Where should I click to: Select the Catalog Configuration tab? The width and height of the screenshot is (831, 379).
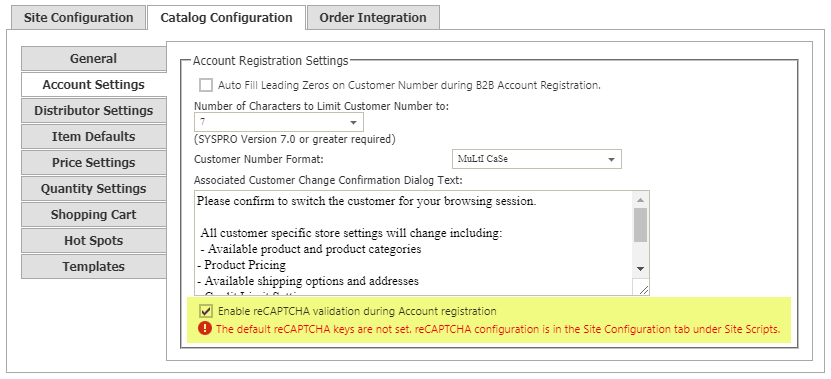(x=226, y=17)
